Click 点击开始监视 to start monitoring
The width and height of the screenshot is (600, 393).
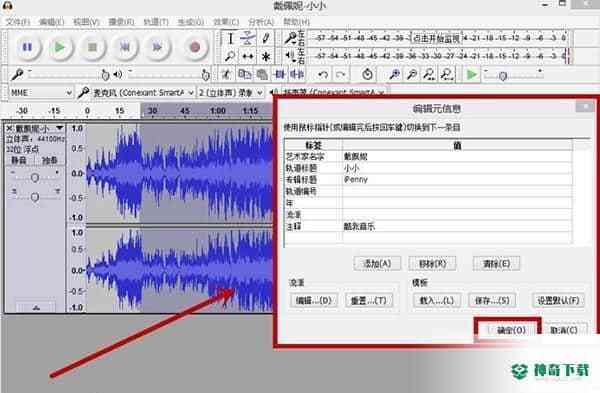pos(437,38)
